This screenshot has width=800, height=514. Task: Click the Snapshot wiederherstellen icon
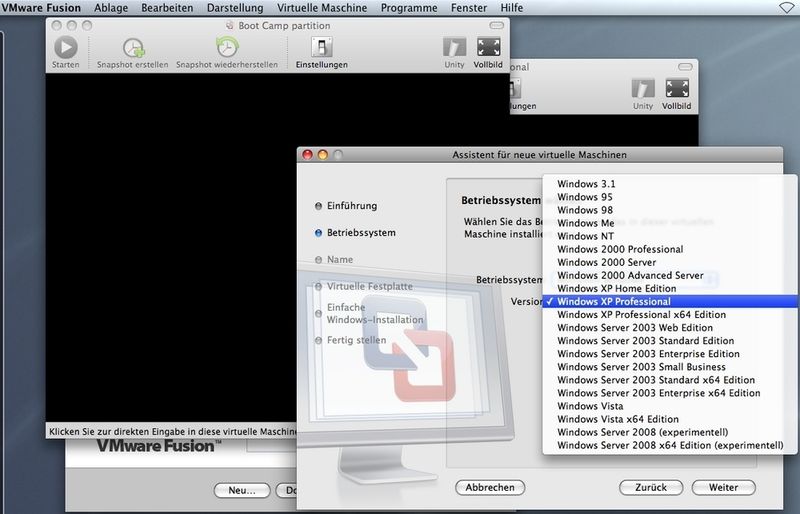(227, 47)
